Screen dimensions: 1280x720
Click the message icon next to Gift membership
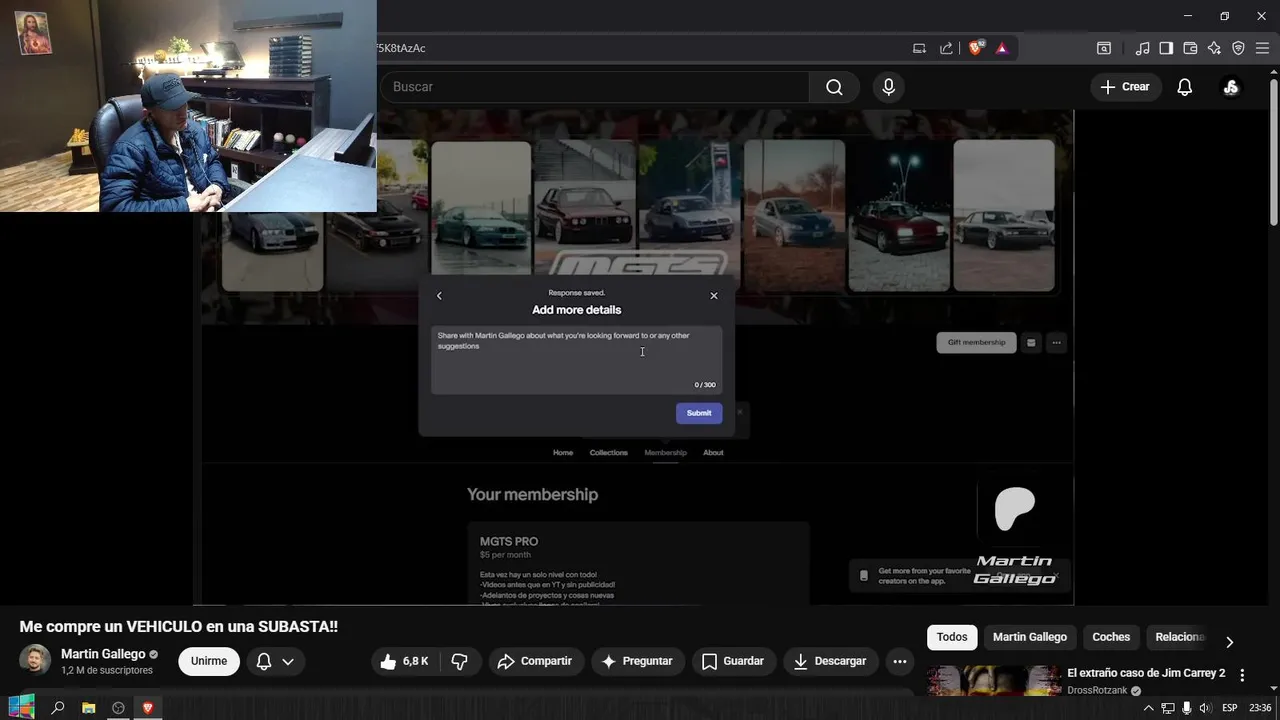coord(1031,343)
